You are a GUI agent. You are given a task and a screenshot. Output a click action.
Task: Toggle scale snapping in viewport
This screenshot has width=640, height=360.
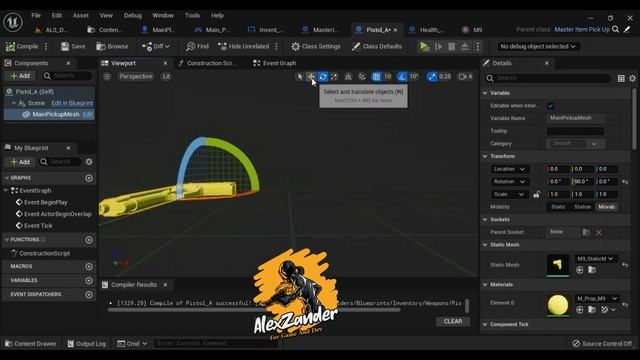[x=431, y=76]
